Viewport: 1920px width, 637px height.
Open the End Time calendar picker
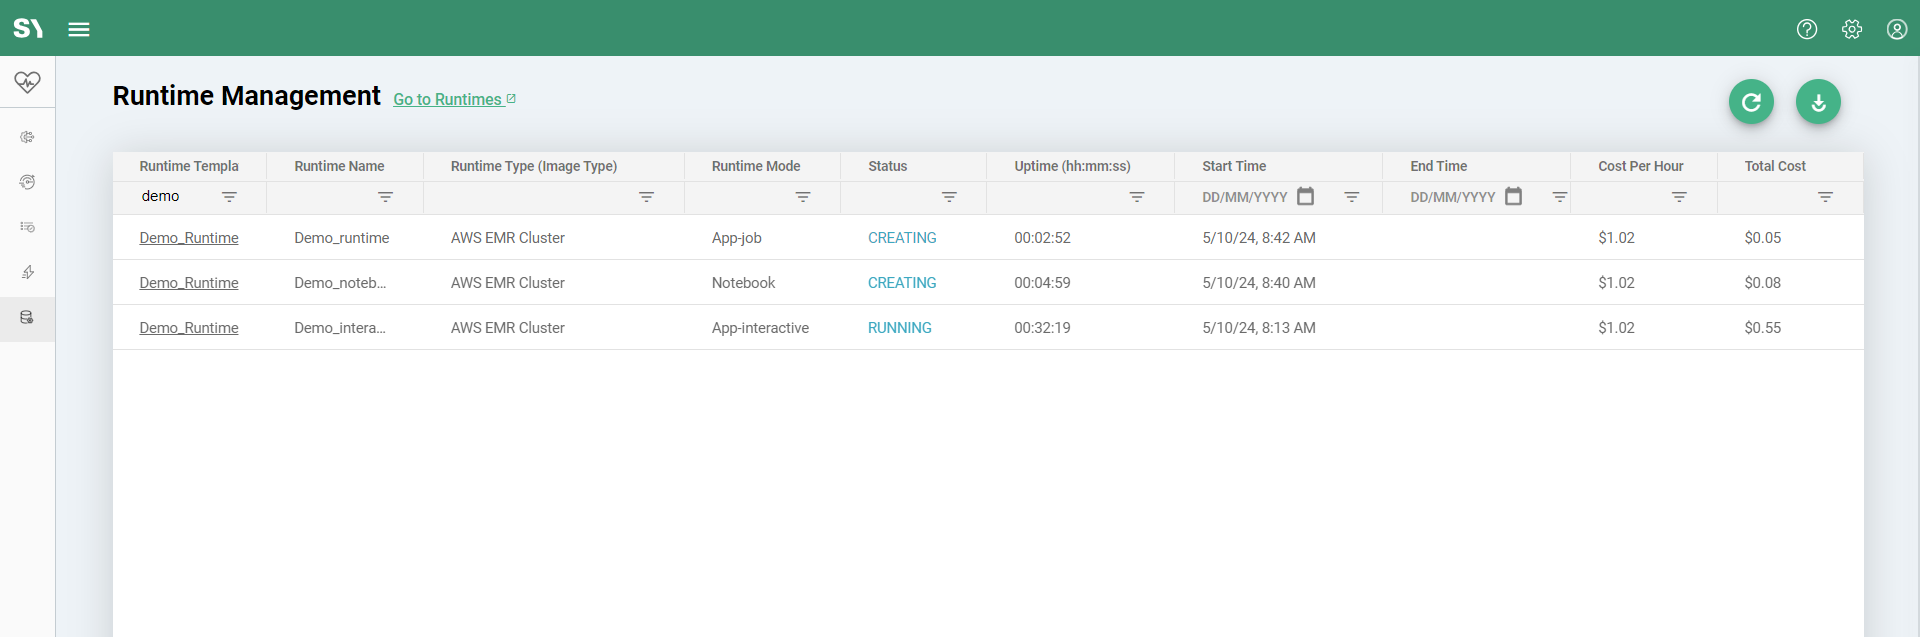coord(1513,196)
